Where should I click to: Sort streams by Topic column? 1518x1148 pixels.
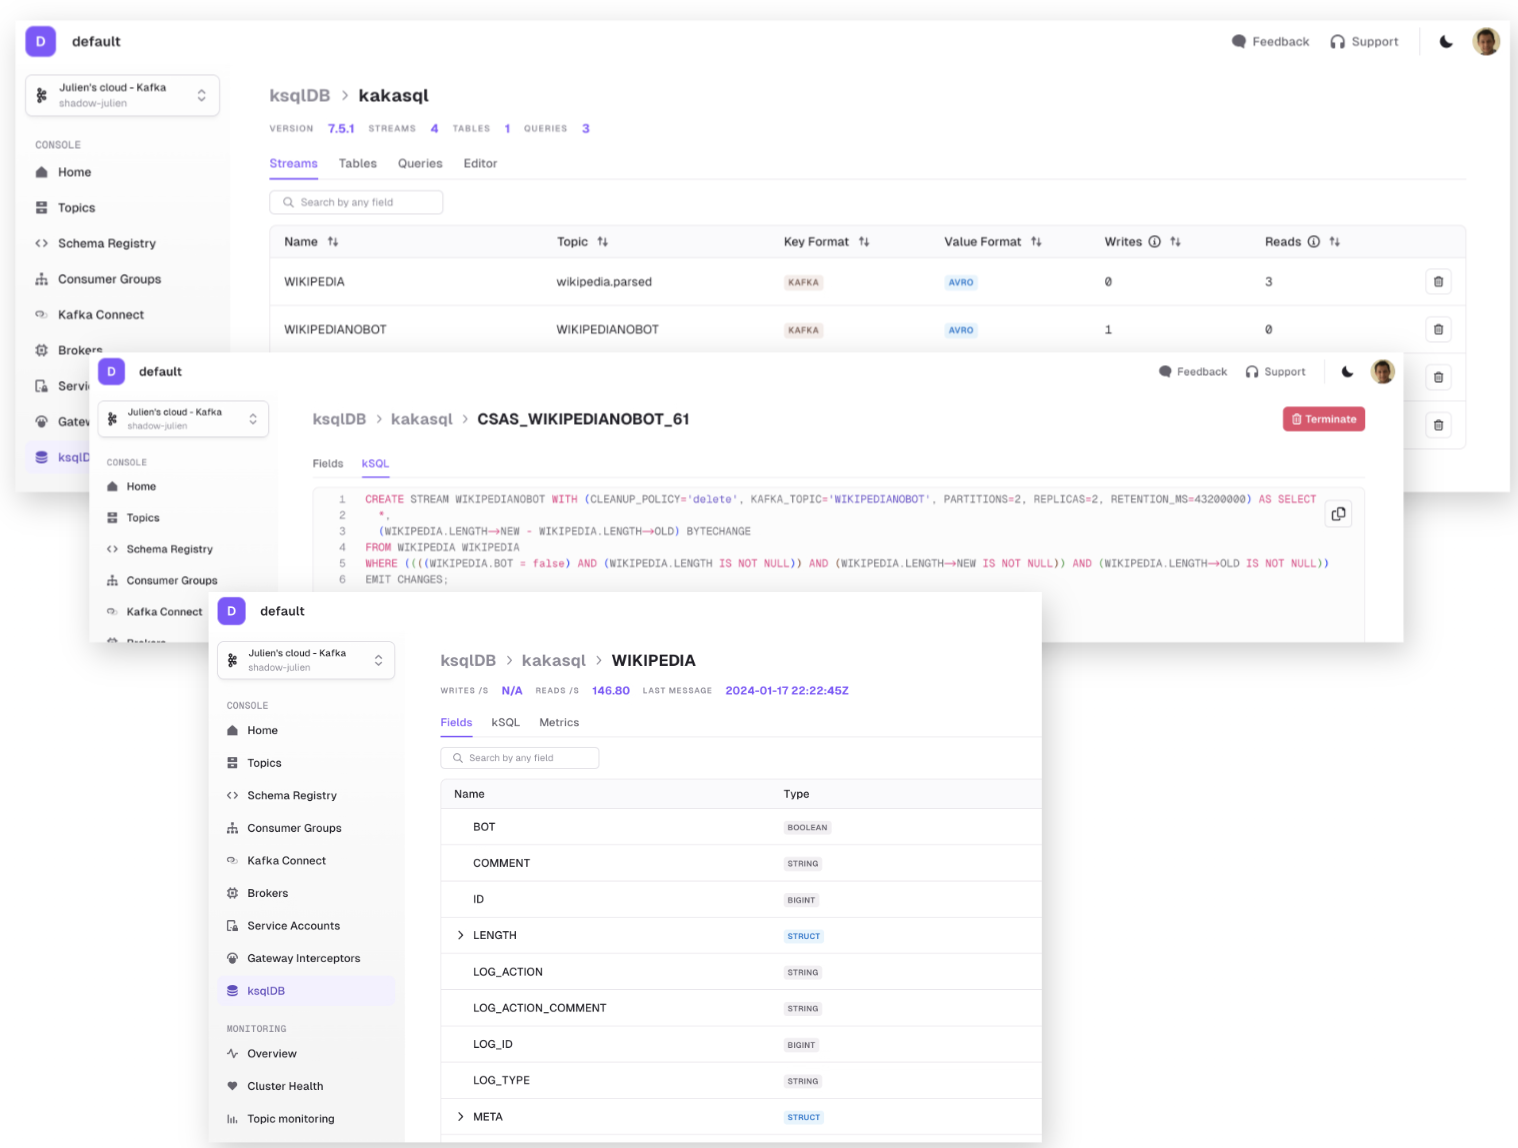pyautogui.click(x=602, y=242)
